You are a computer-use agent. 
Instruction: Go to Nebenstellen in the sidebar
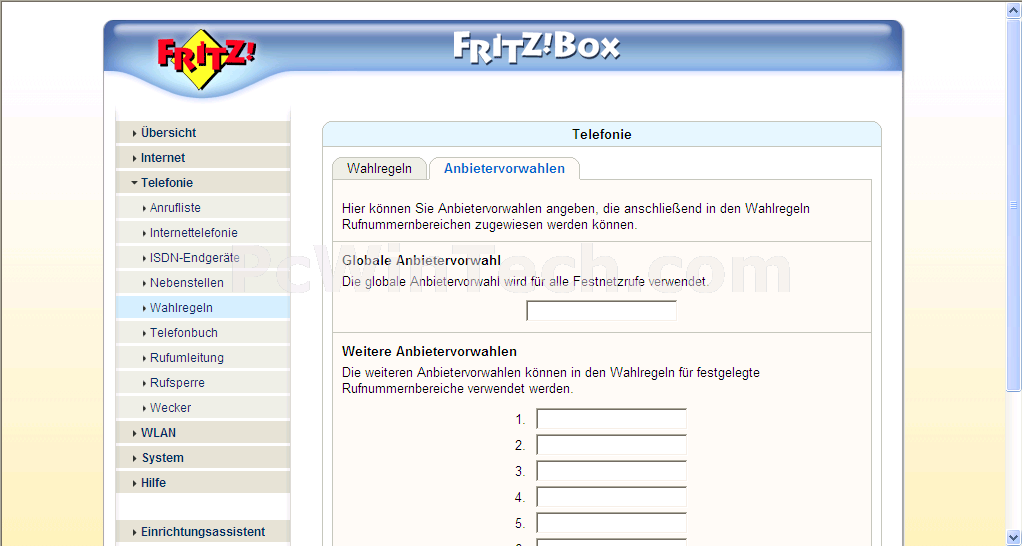[203, 283]
